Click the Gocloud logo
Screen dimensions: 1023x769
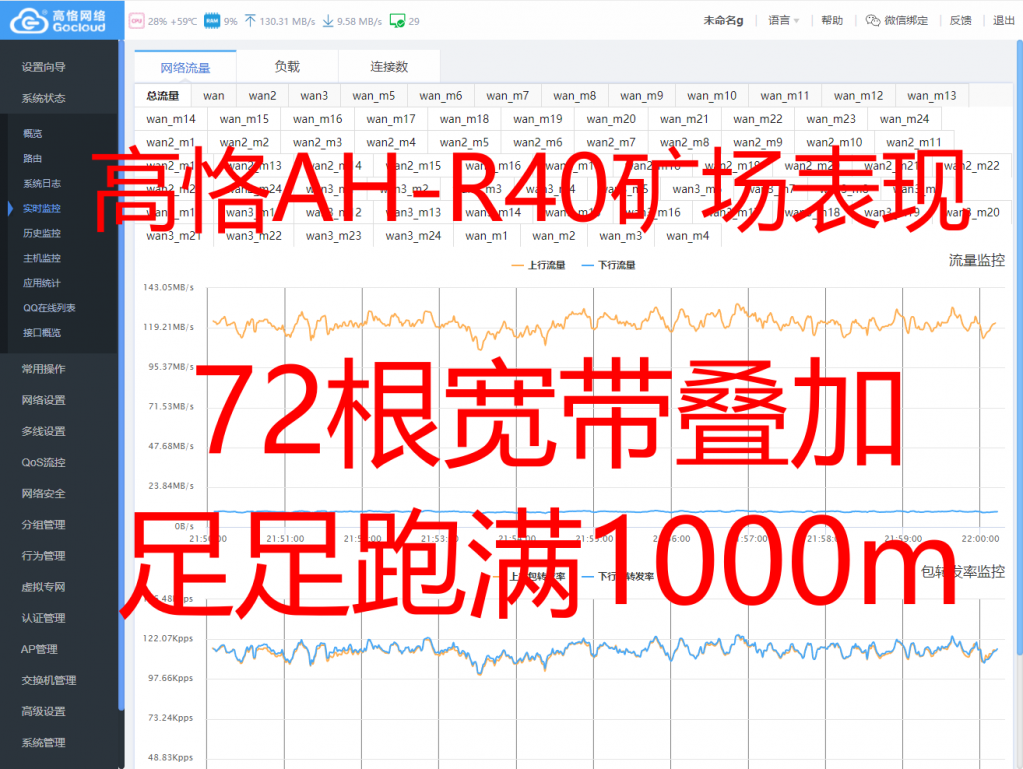[59, 20]
